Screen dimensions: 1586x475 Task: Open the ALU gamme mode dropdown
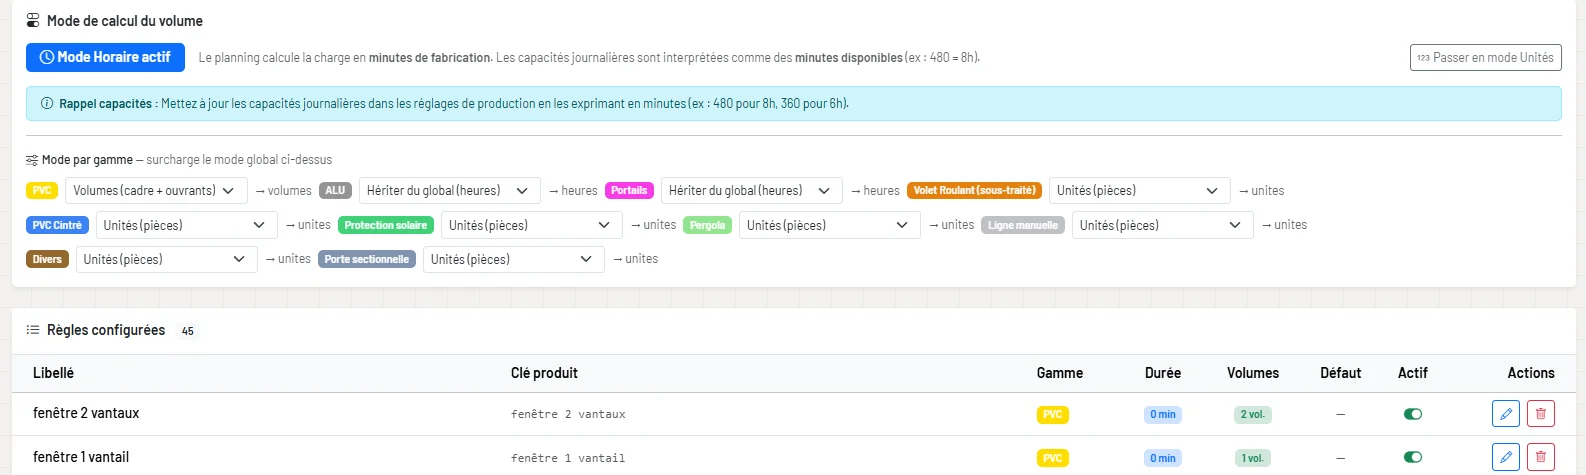(x=450, y=190)
